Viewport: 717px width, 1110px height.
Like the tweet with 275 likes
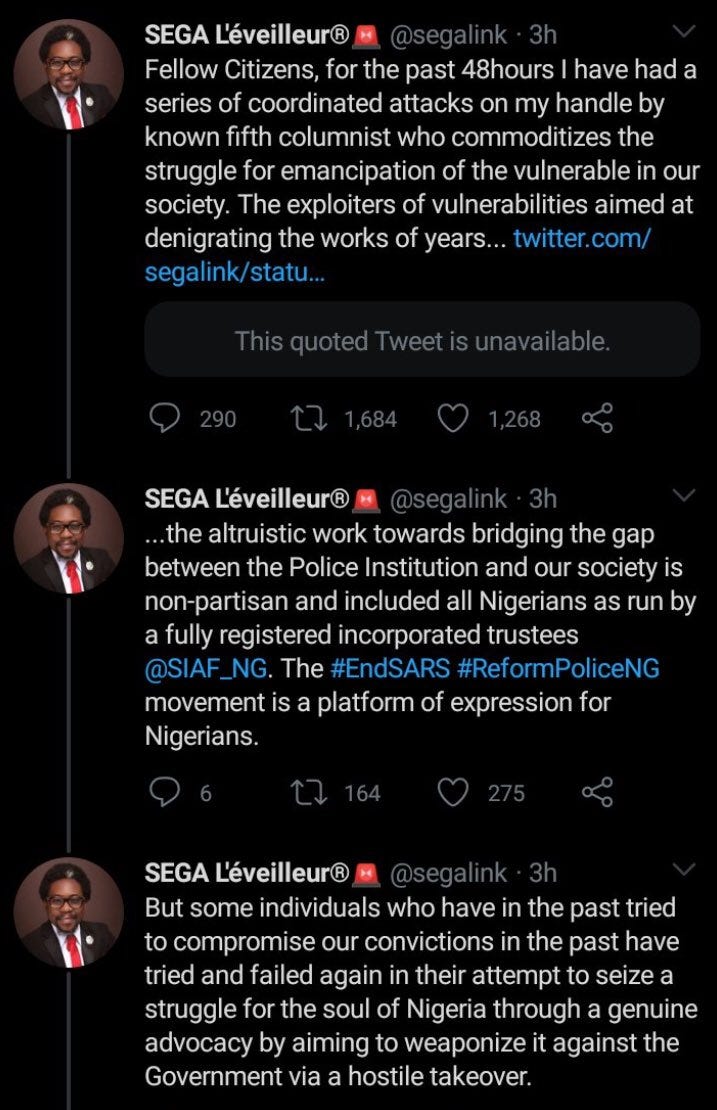tap(455, 793)
